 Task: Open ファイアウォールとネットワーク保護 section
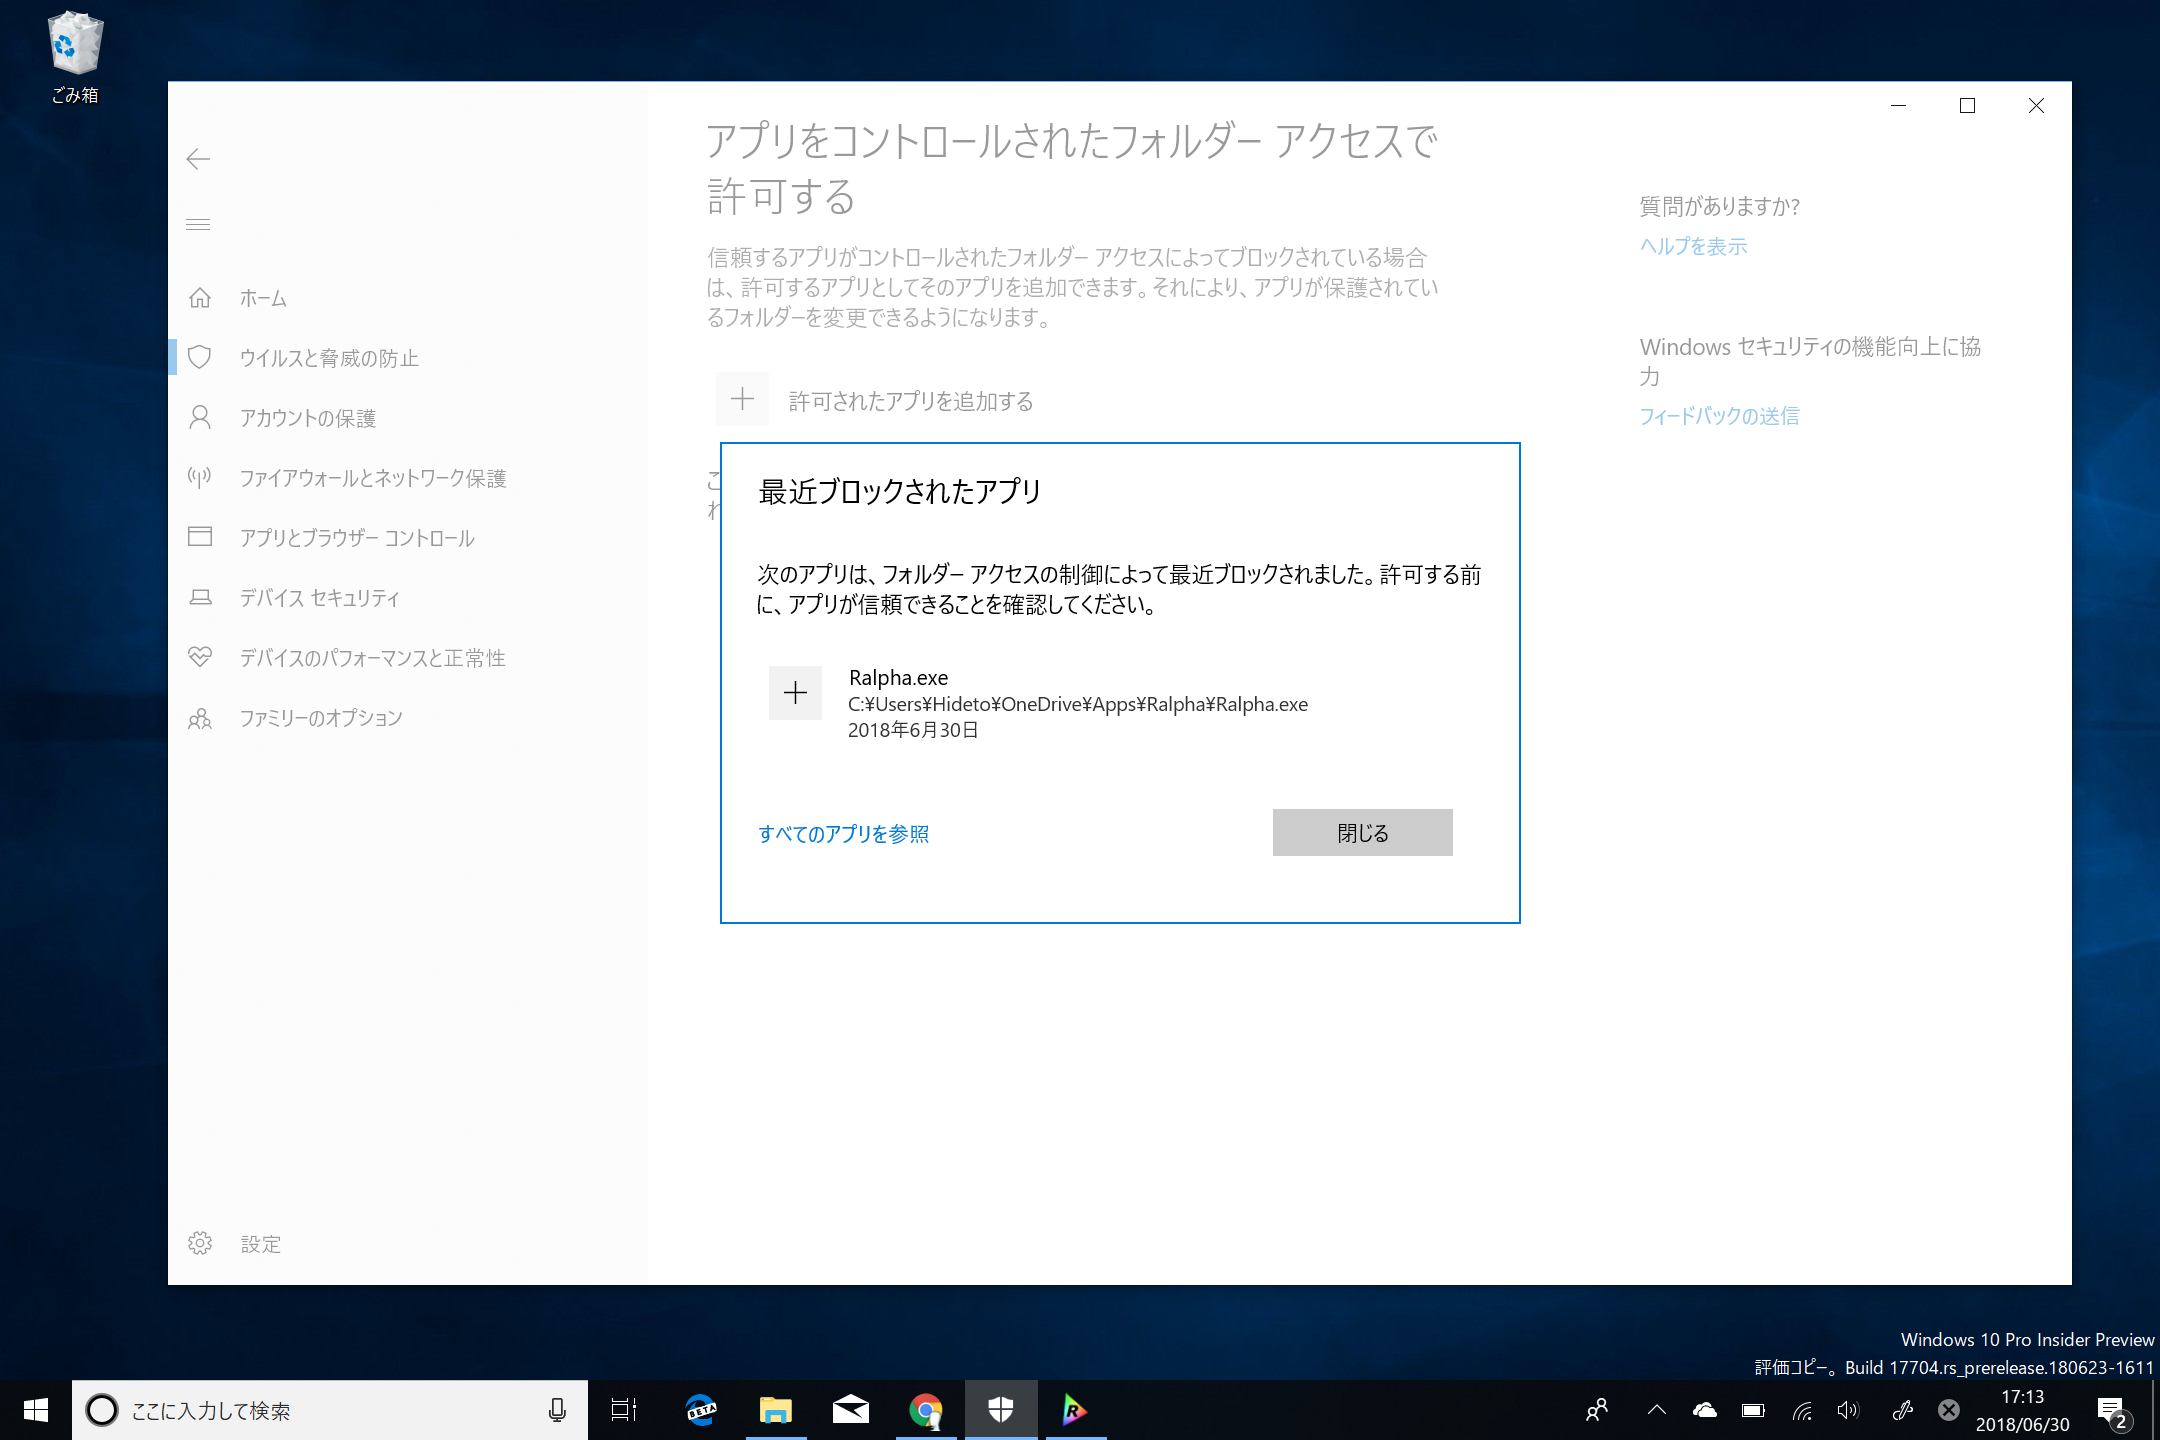tap(373, 478)
